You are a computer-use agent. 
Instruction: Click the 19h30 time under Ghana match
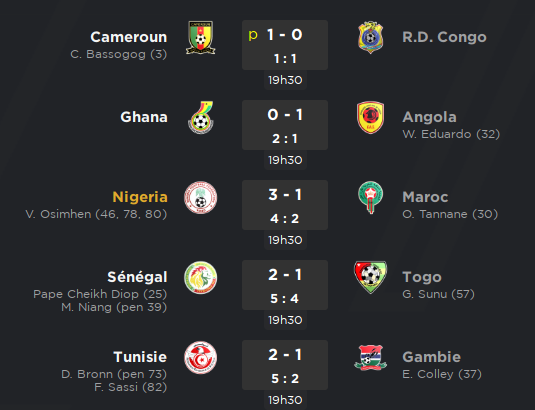285,160
